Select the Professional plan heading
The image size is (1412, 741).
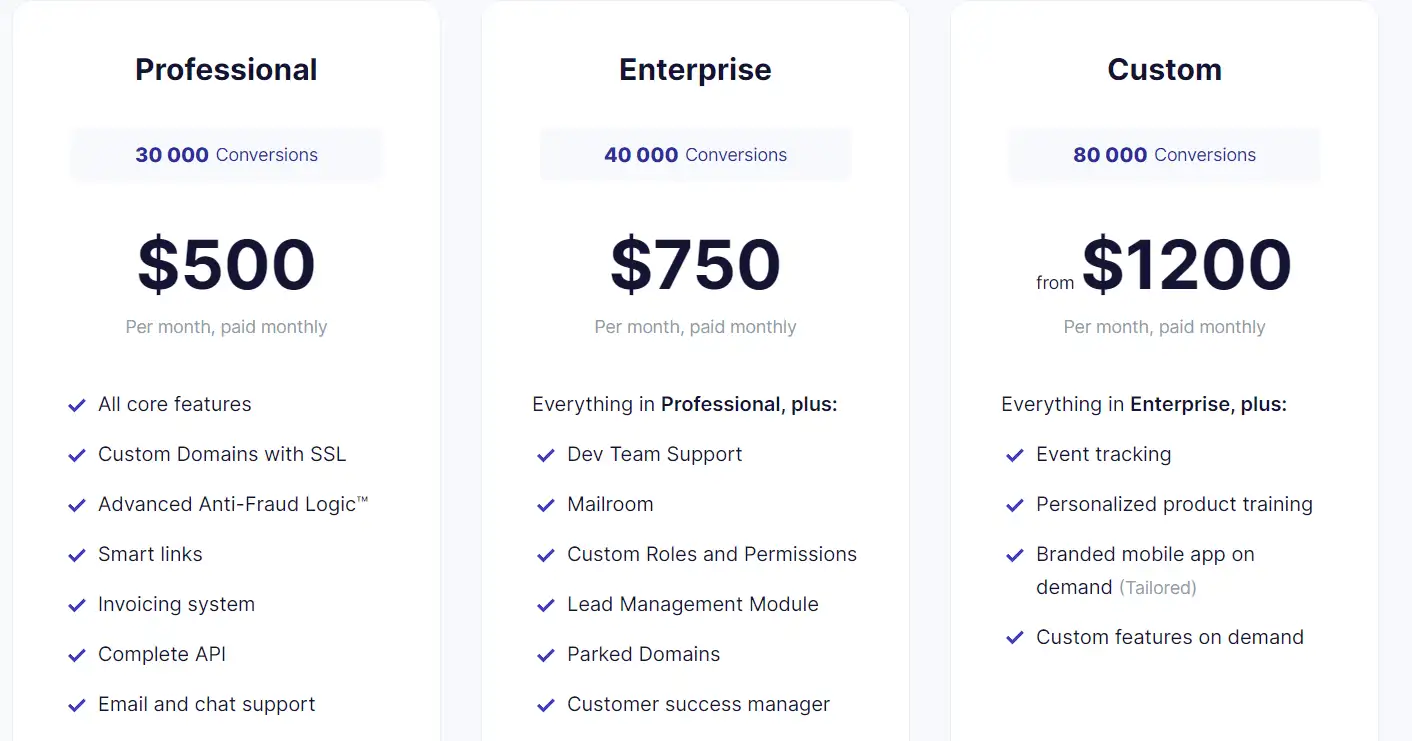(x=226, y=70)
